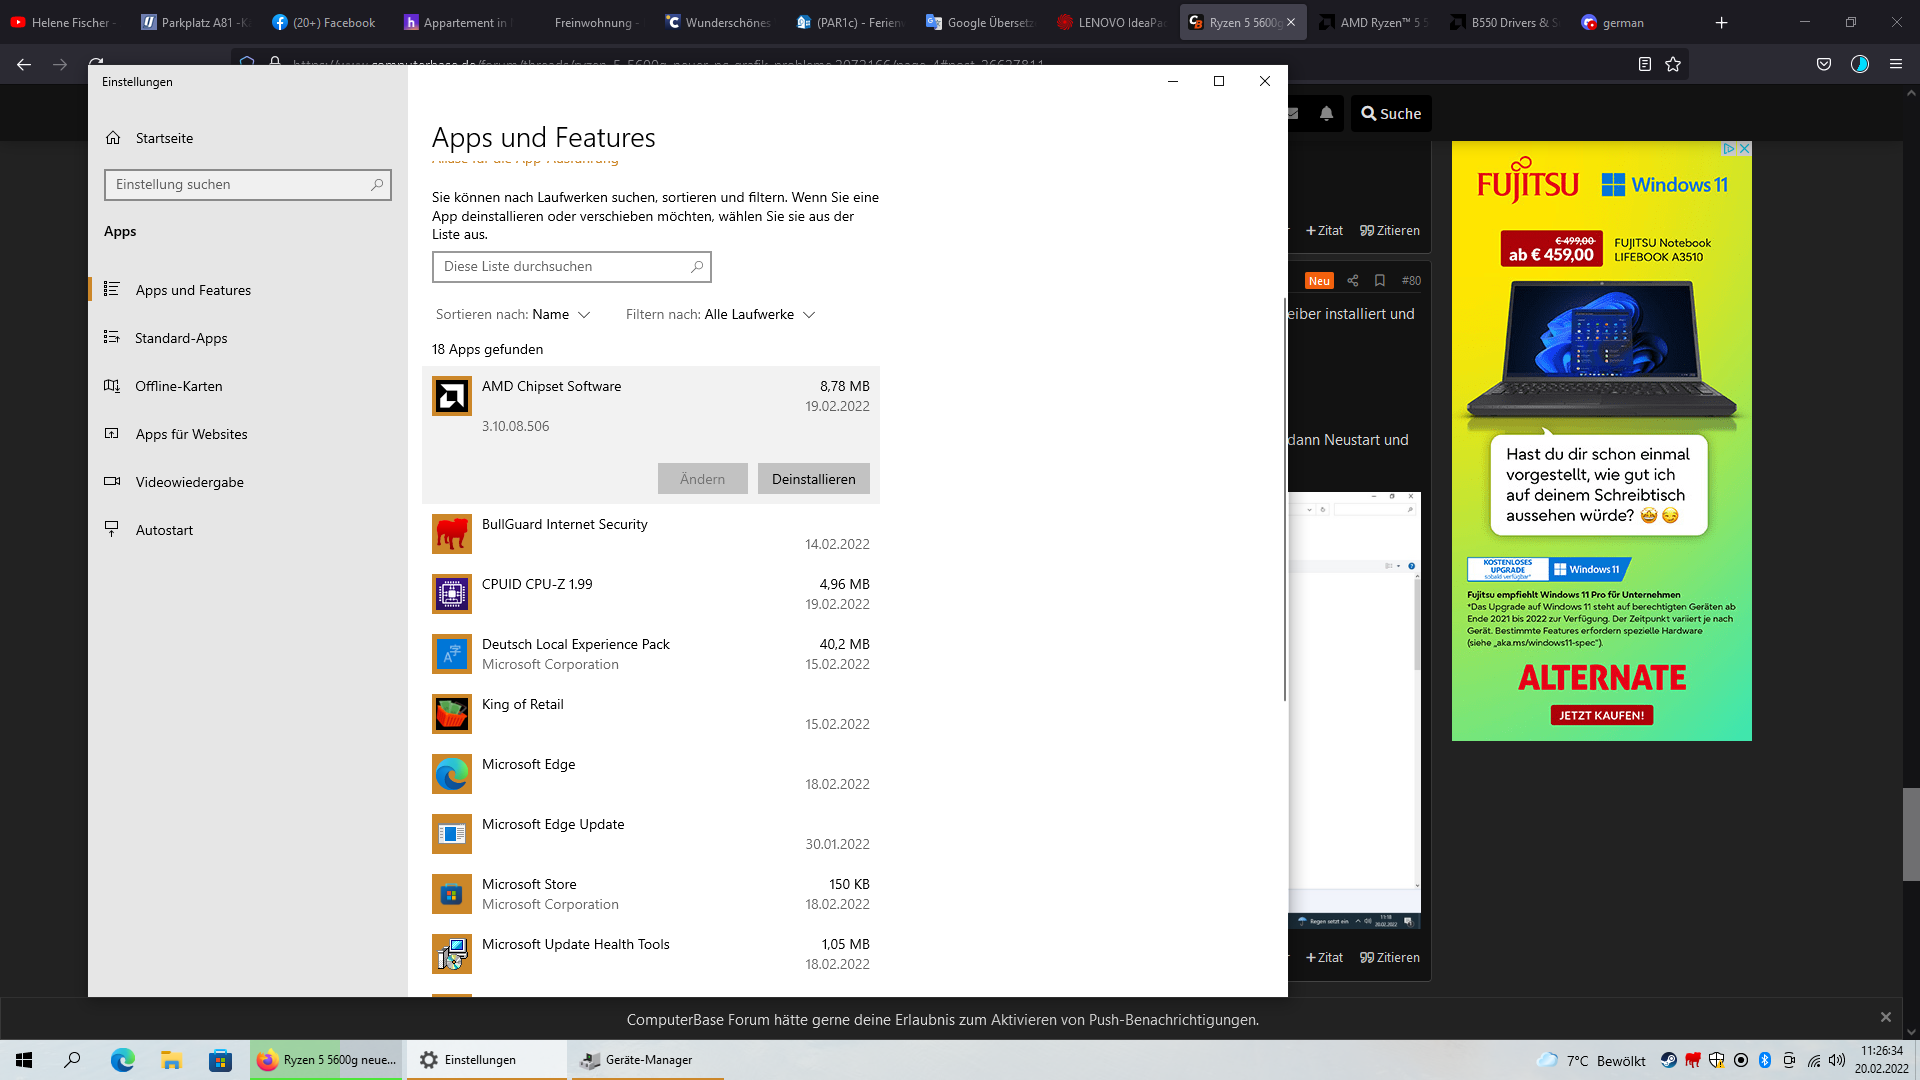Click the Diese Liste durchsuchen field

(562, 266)
